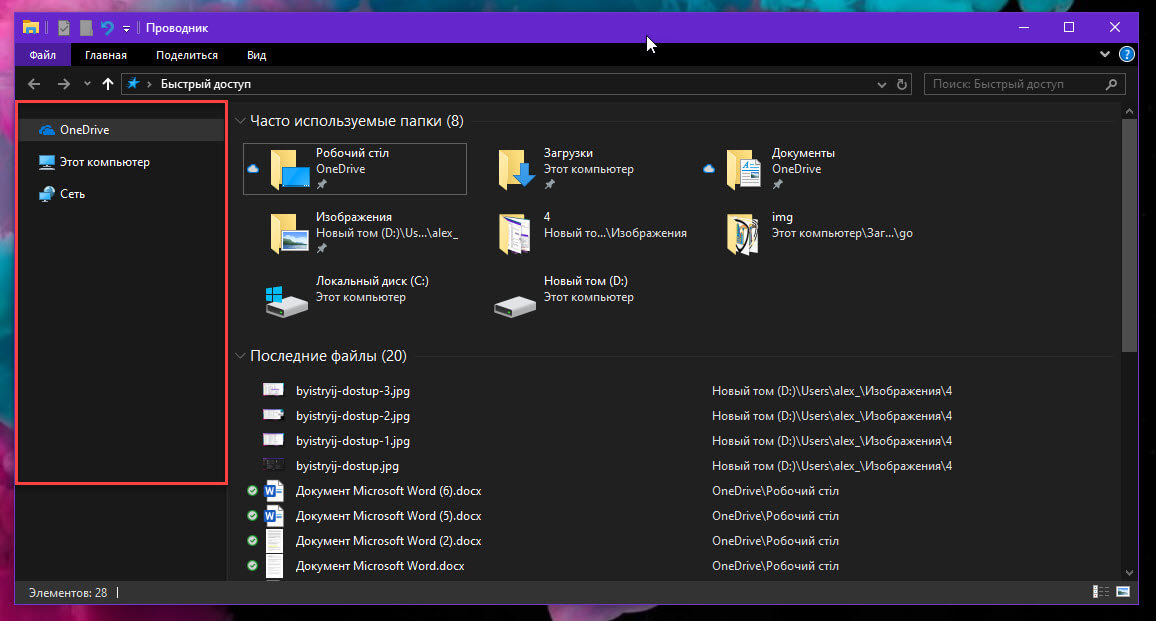The height and width of the screenshot is (621, 1156).
Task: Select Документ Microsoft Word (2).docx
Action: (x=389, y=541)
